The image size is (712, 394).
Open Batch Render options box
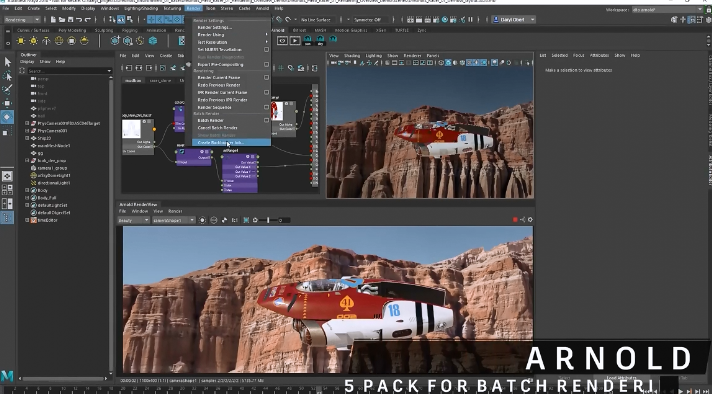tap(267, 120)
